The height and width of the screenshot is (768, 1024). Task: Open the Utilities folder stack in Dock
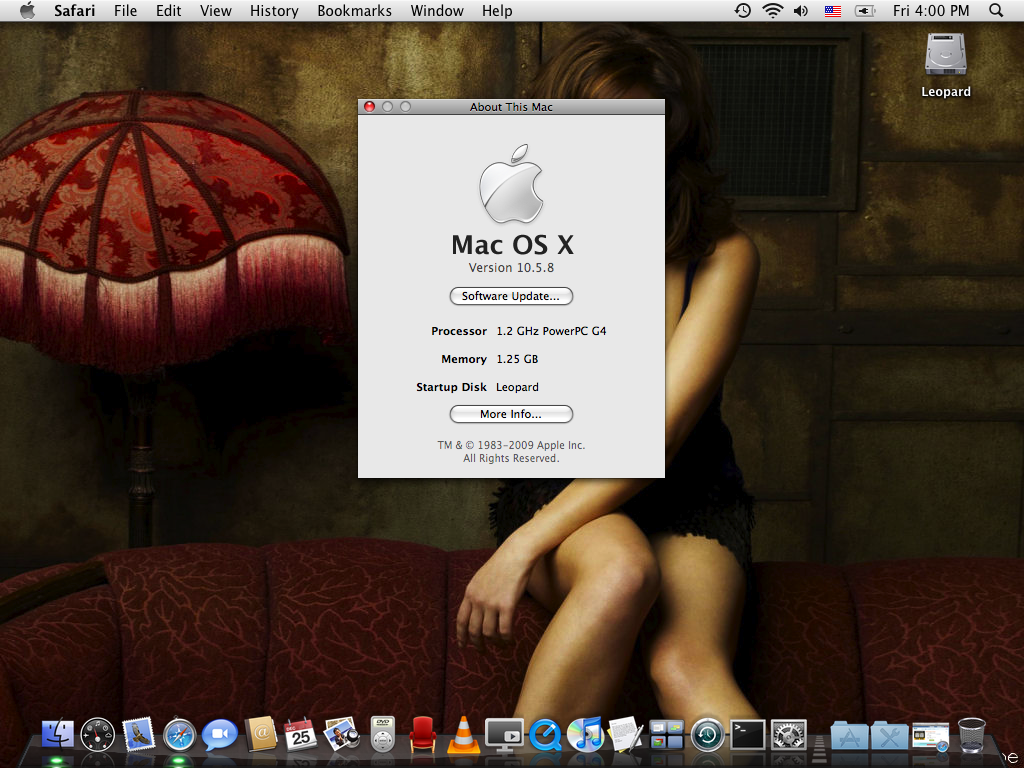pos(889,735)
